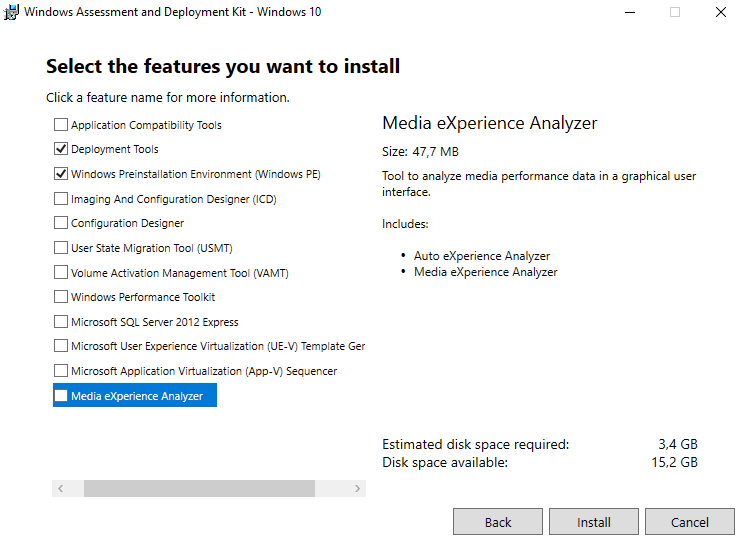Tick the Application Compatibility Tools checkbox
Screen dimensions: 744x546
pyautogui.click(x=61, y=125)
